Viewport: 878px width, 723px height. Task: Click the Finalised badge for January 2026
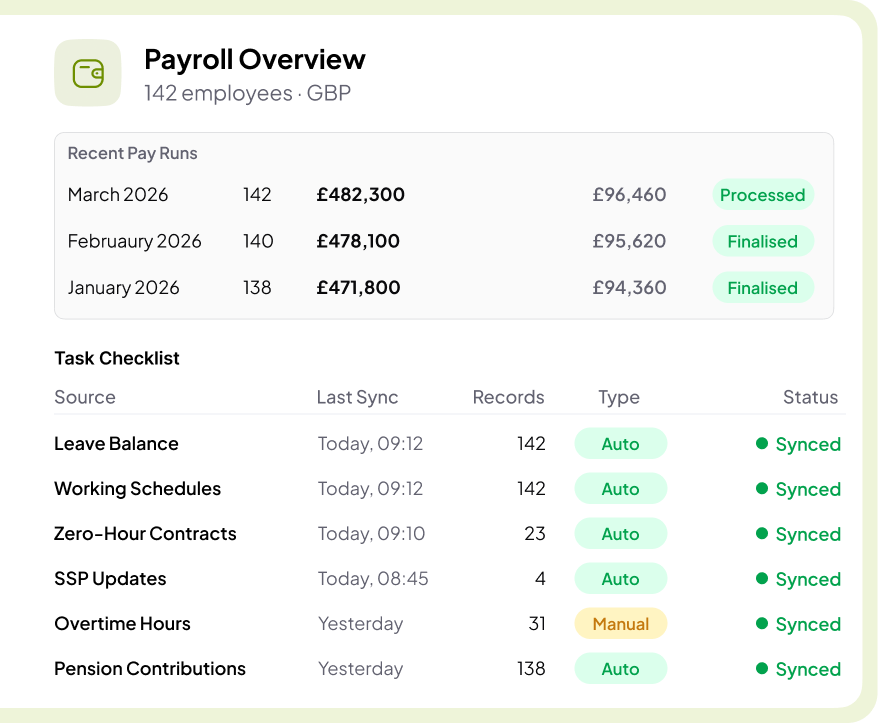point(762,288)
